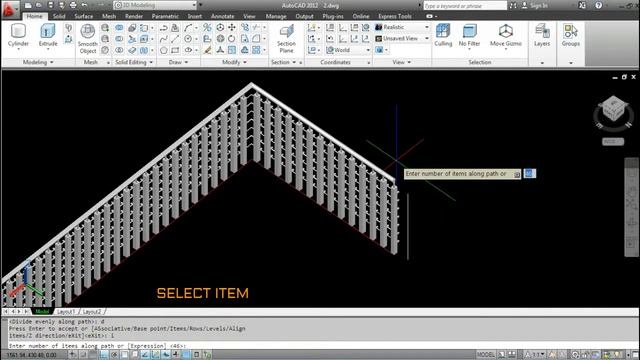Screen dimensions: 640x360
Task: Click the Erase tool in Modify panel
Action: (x=207, y=50)
